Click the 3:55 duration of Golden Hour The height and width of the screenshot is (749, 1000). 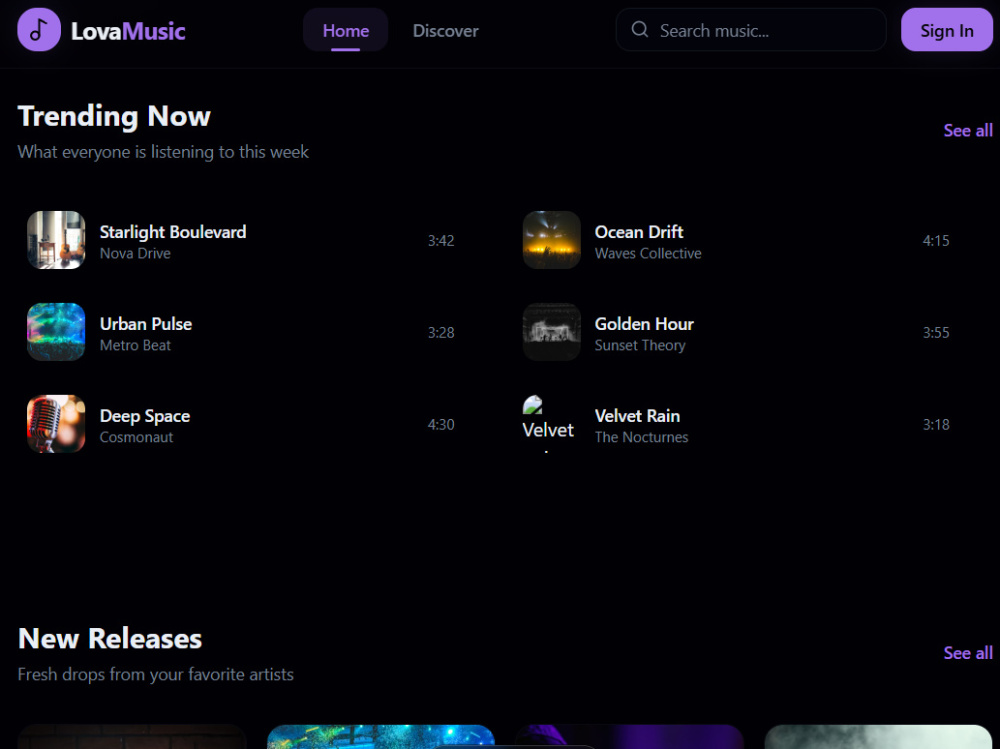[x=936, y=332]
